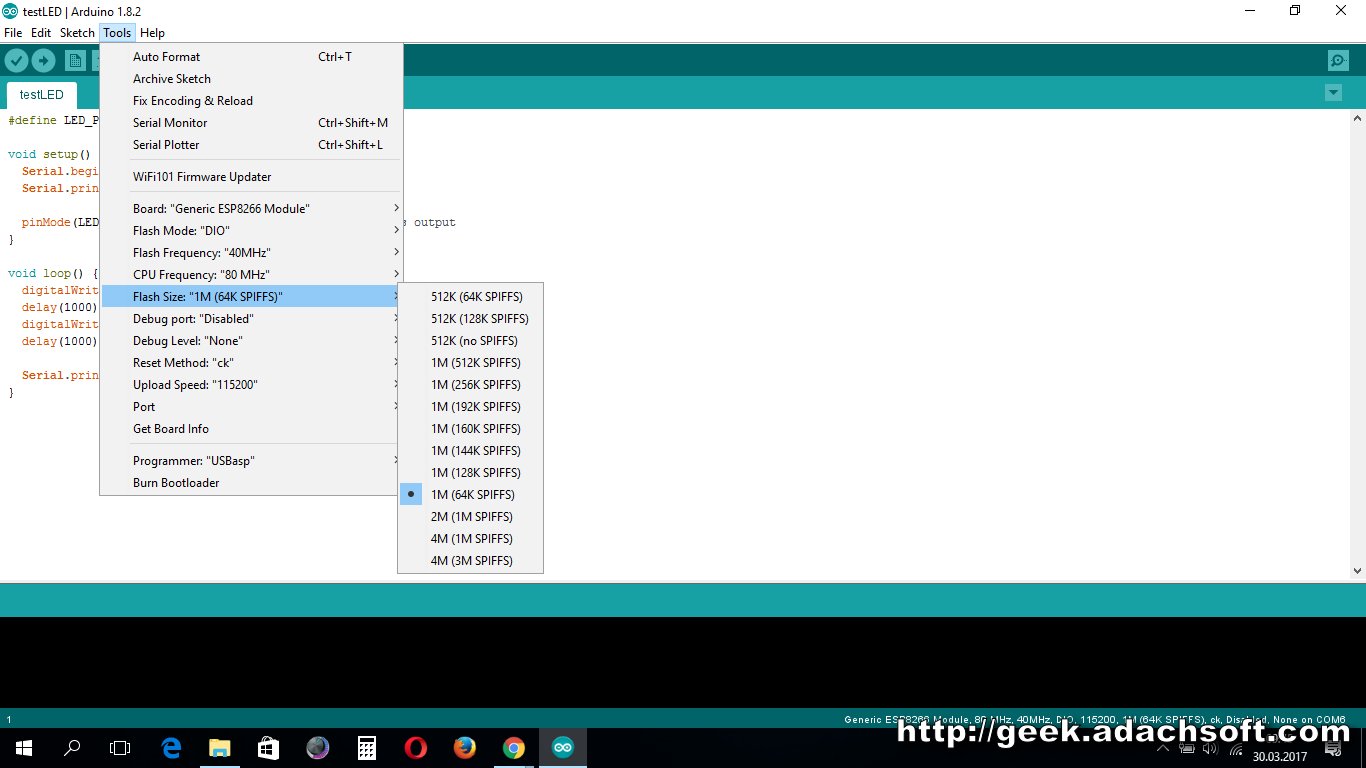Select 1M (256K SPIFFS) flash size
Screen dimensions: 1366x768
tap(470, 385)
